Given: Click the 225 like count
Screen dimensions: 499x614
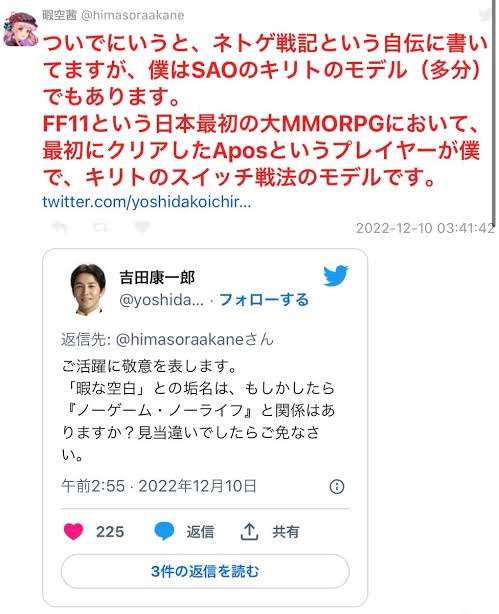Looking at the screenshot, I should [110, 532].
